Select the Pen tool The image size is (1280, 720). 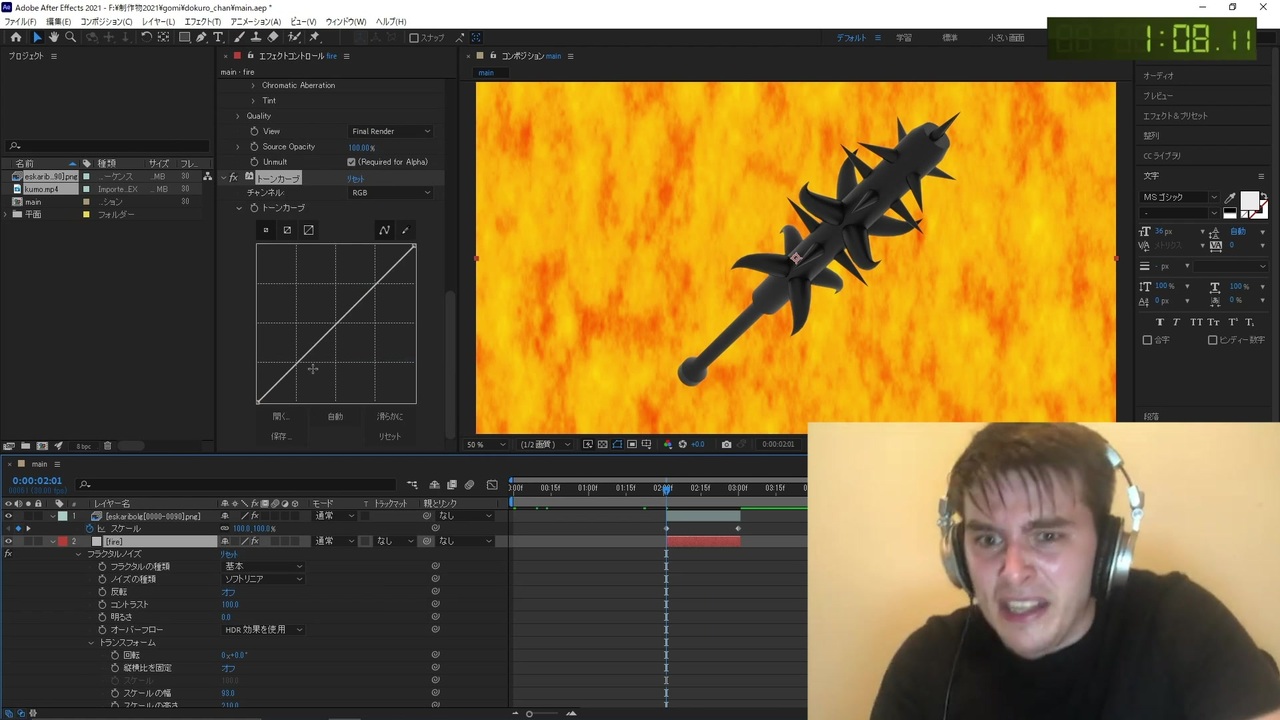[201, 37]
